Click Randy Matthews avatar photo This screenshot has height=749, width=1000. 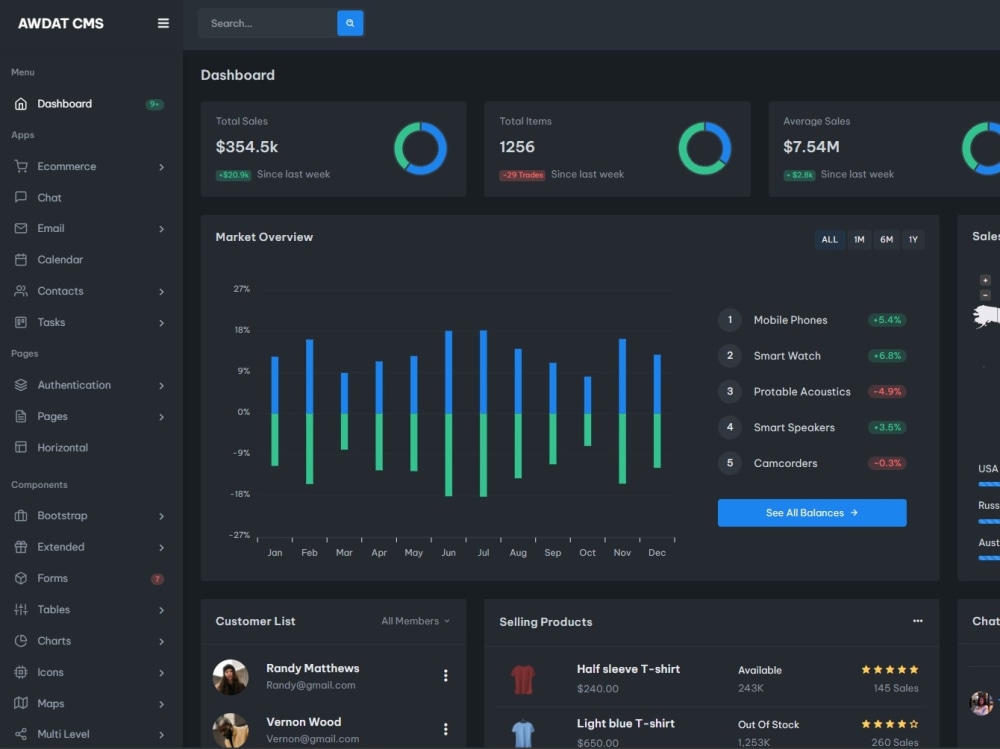point(230,677)
